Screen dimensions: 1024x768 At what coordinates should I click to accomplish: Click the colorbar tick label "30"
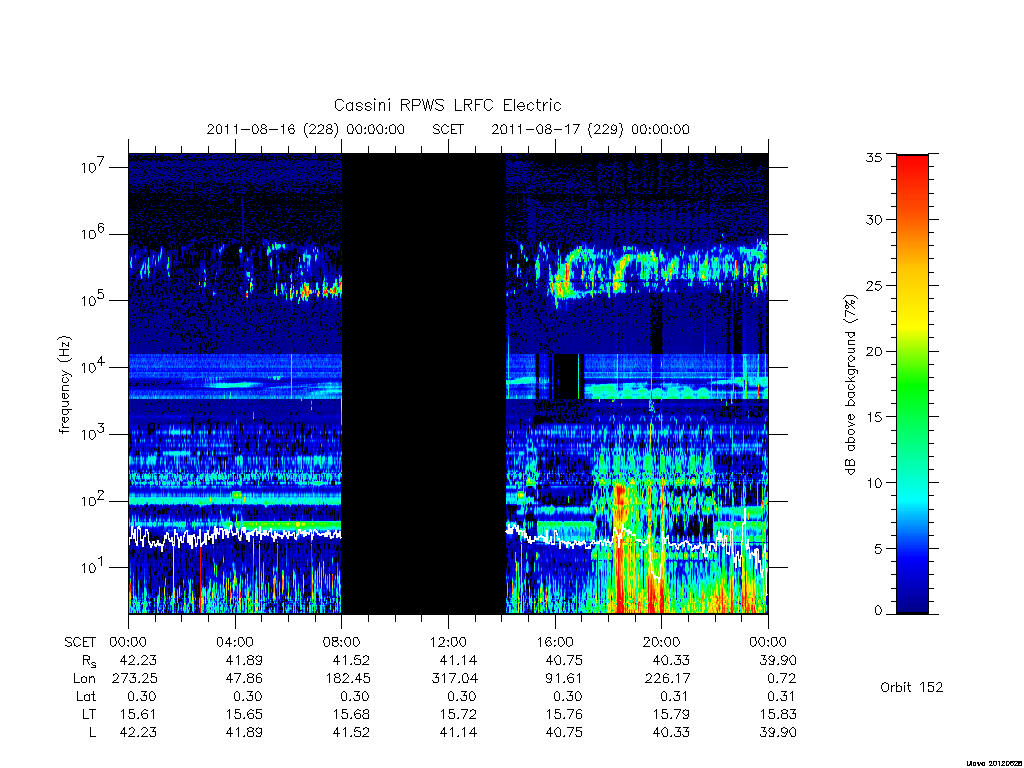(873, 219)
